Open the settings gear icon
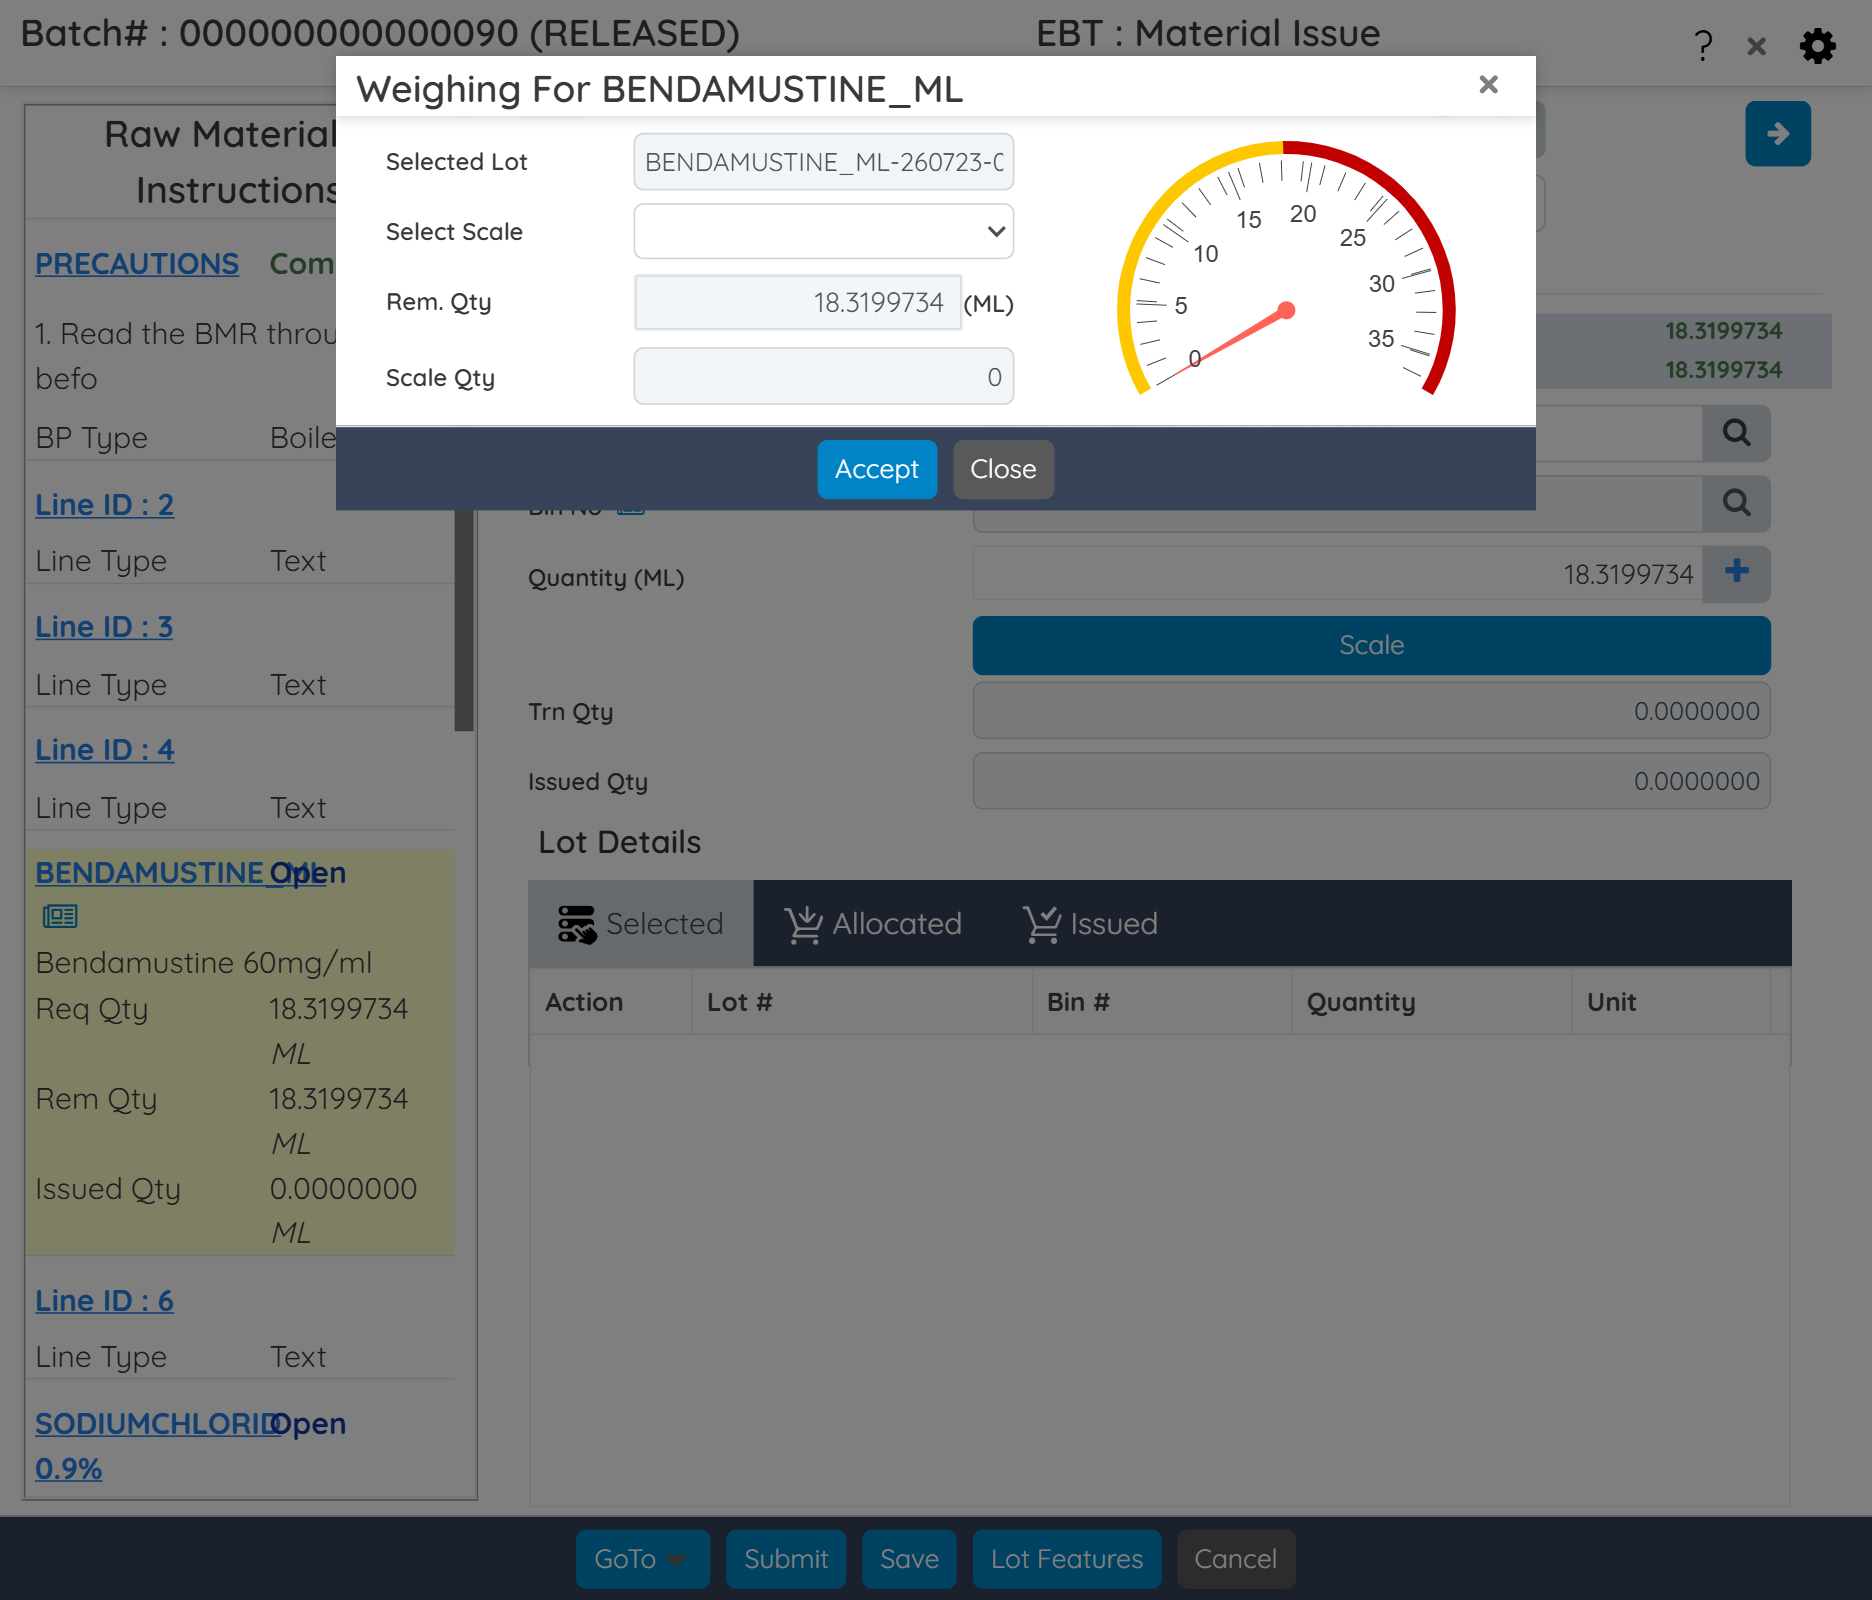This screenshot has height=1600, width=1872. point(1819,45)
